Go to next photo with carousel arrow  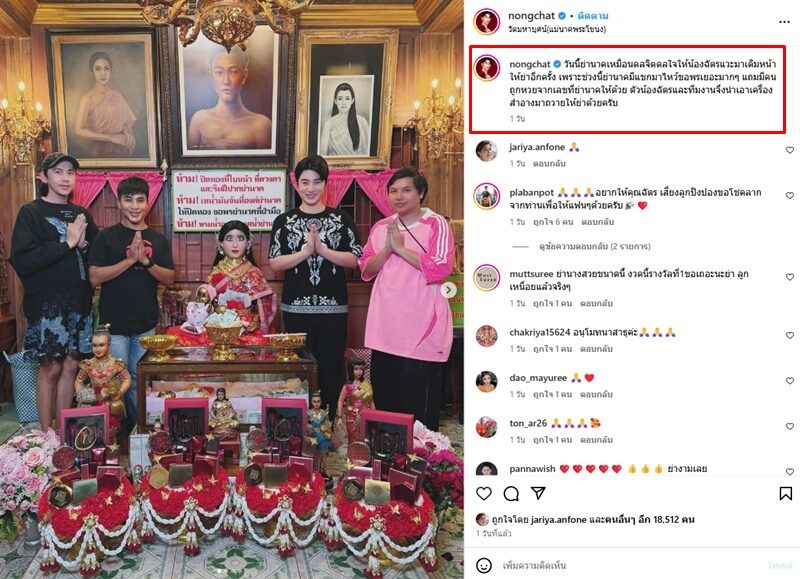448,290
